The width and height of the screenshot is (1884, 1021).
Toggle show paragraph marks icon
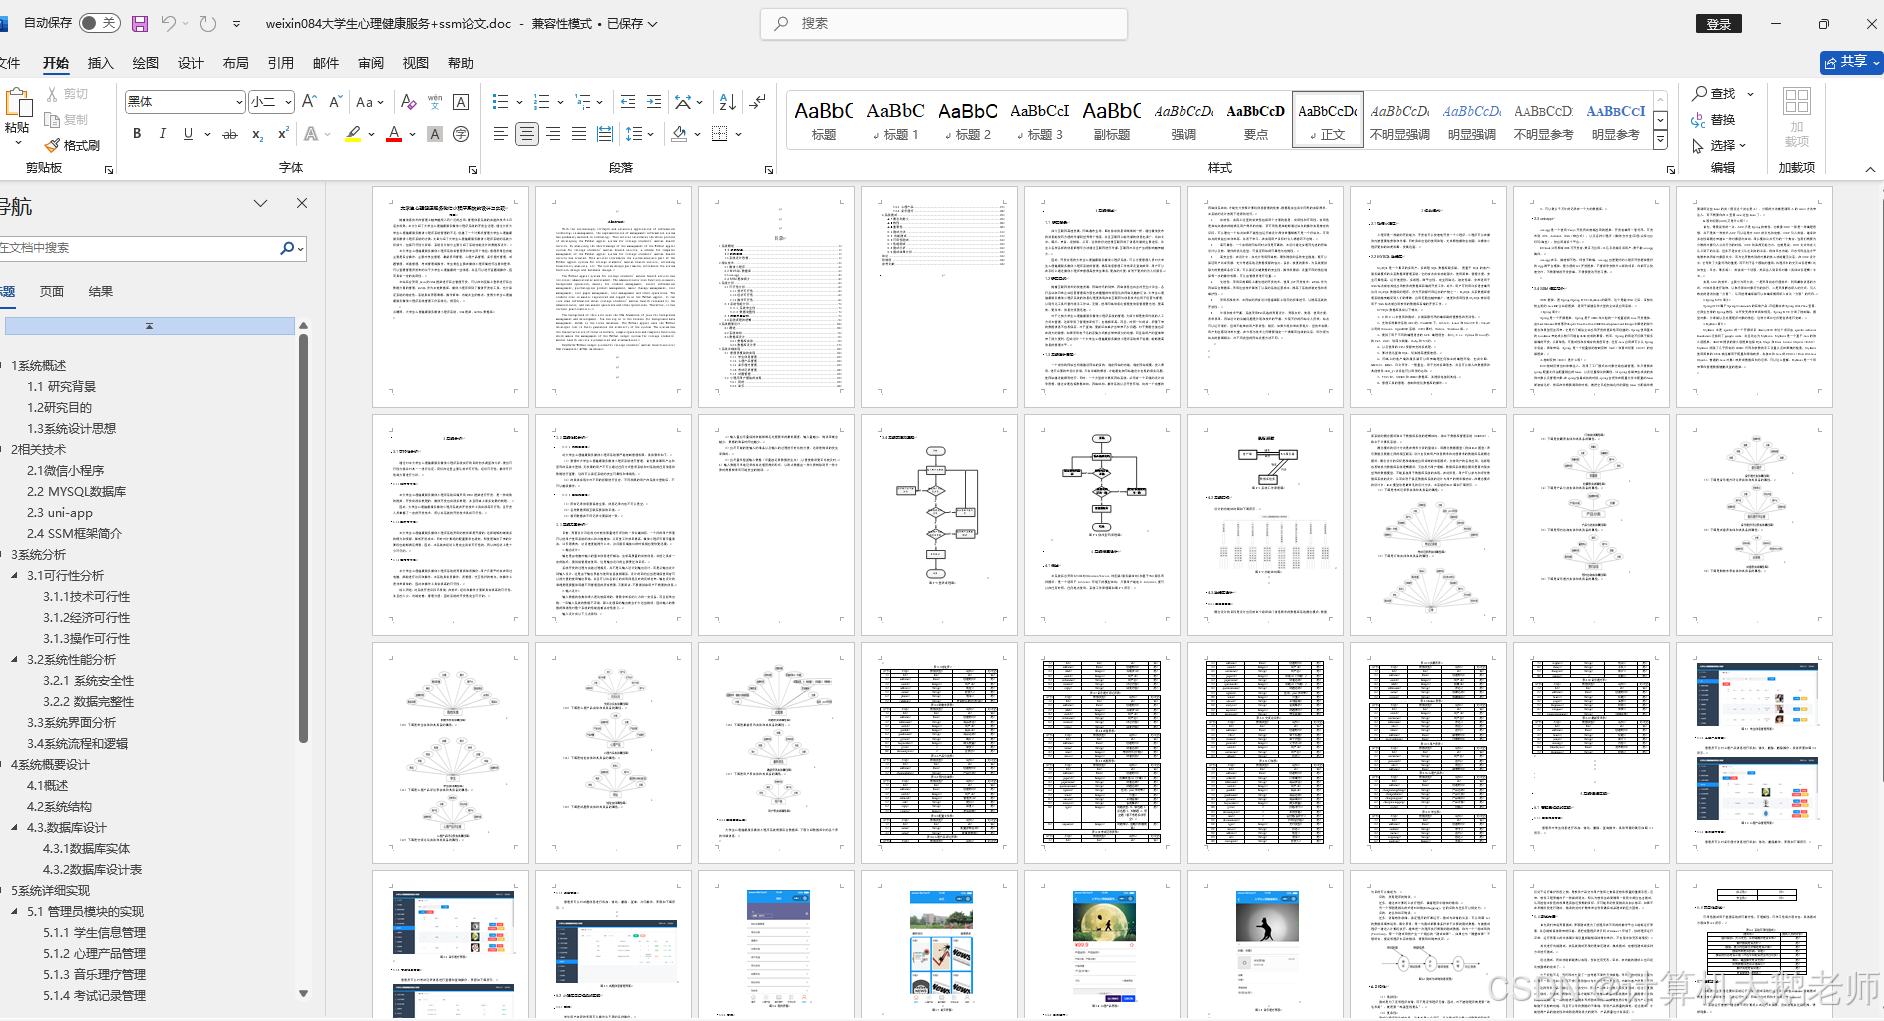coord(758,102)
